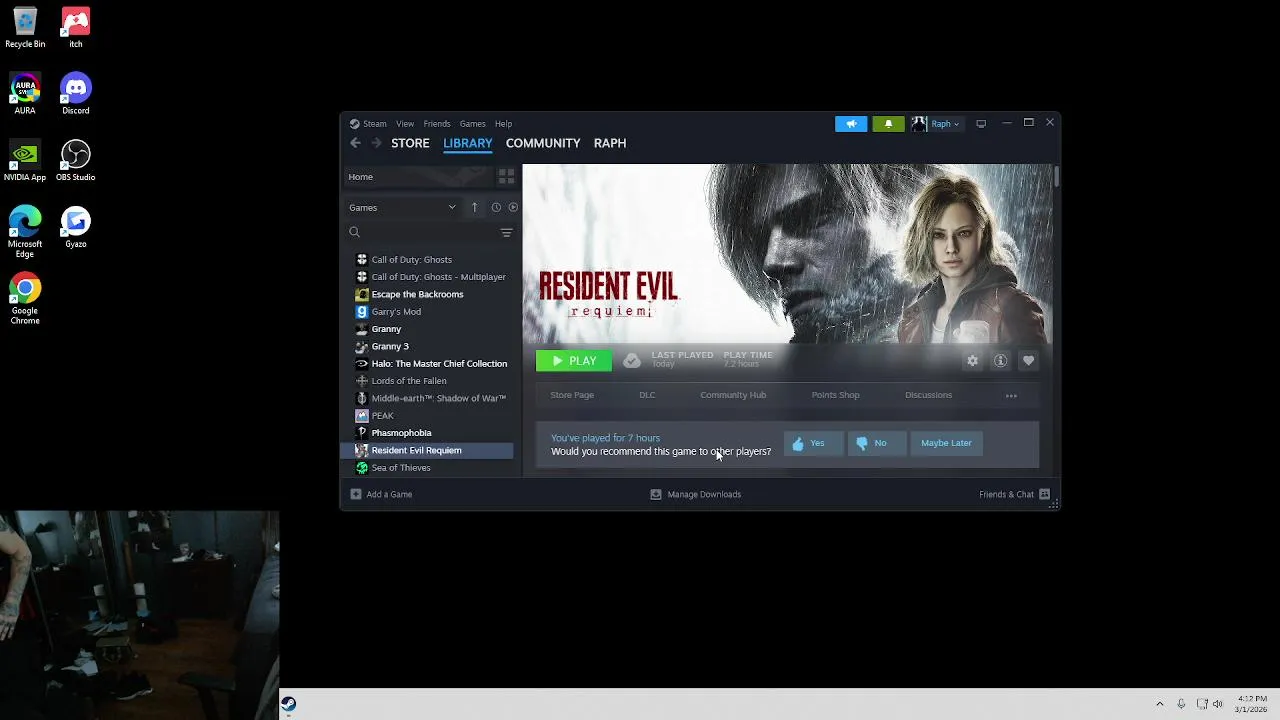This screenshot has width=1280, height=720.
Task: Show game info circle icon
Action: click(1000, 361)
